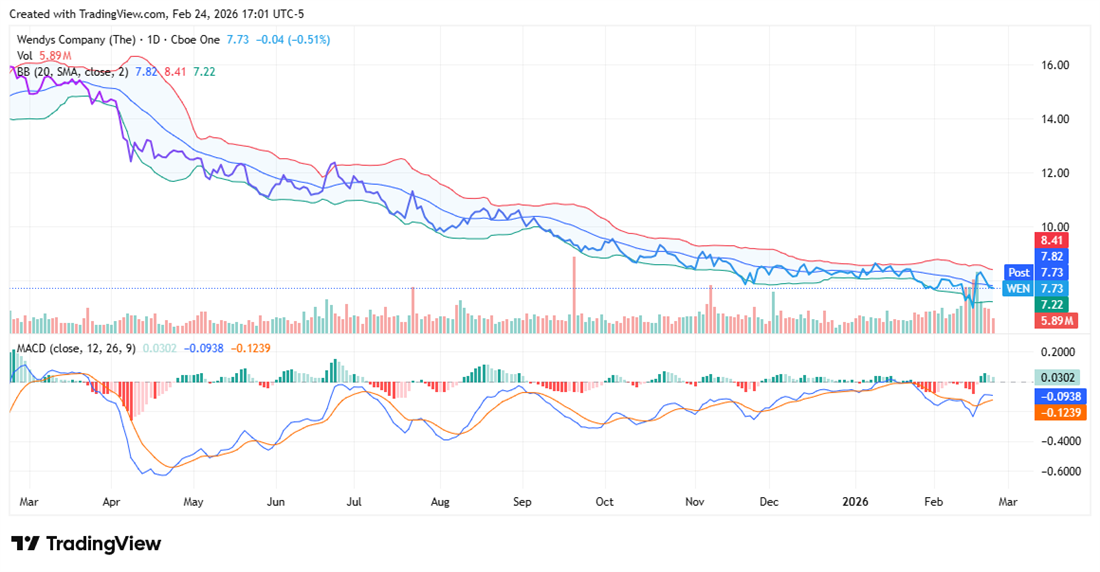
Task: Click the green 7.22 lower band price tag
Action: pyautogui.click(x=1049, y=304)
